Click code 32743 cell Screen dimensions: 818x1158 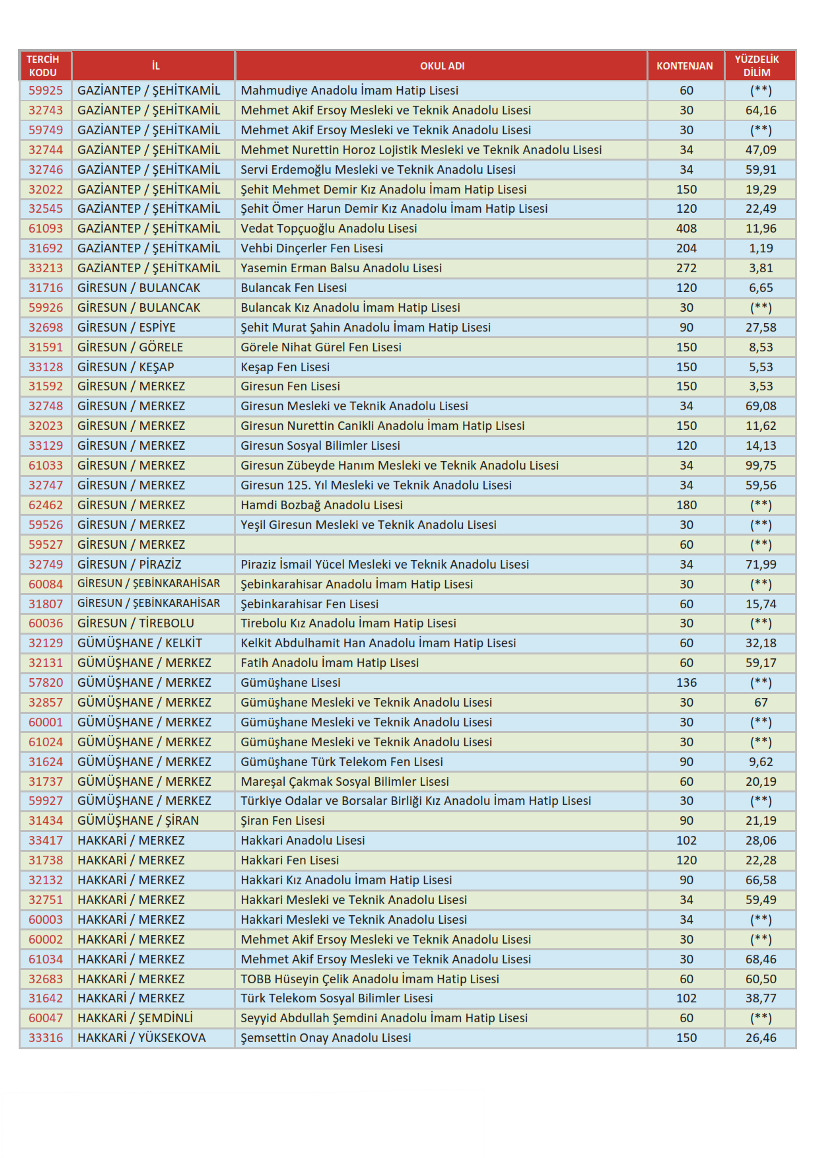[46, 110]
